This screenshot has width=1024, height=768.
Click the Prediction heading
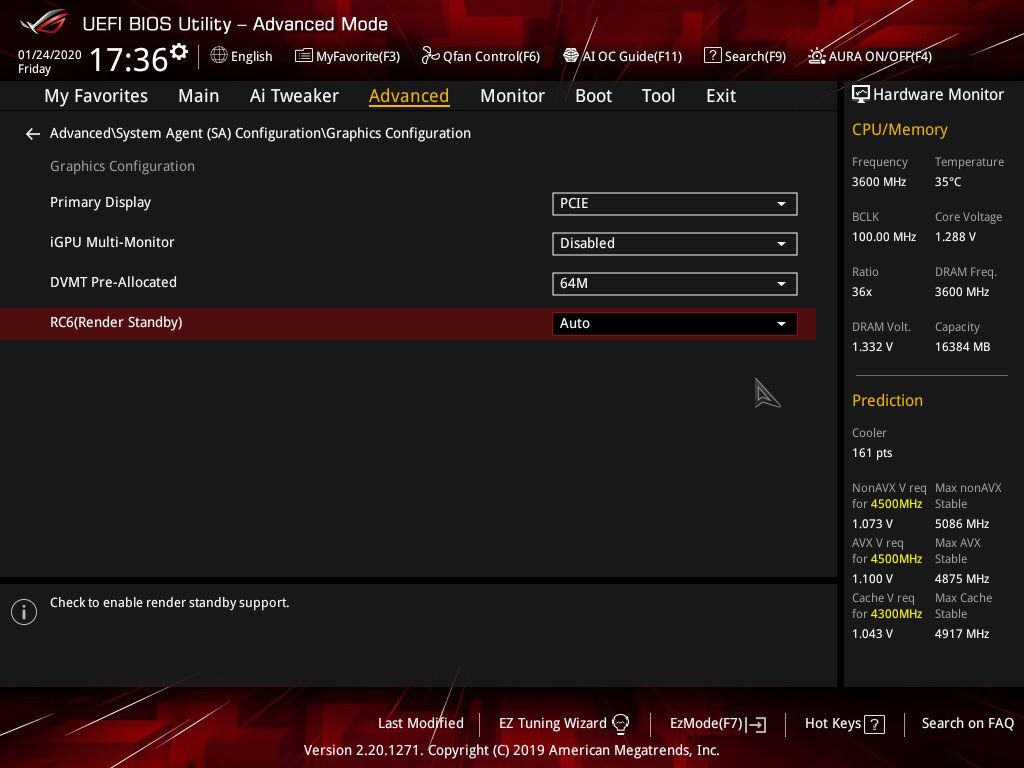(888, 400)
